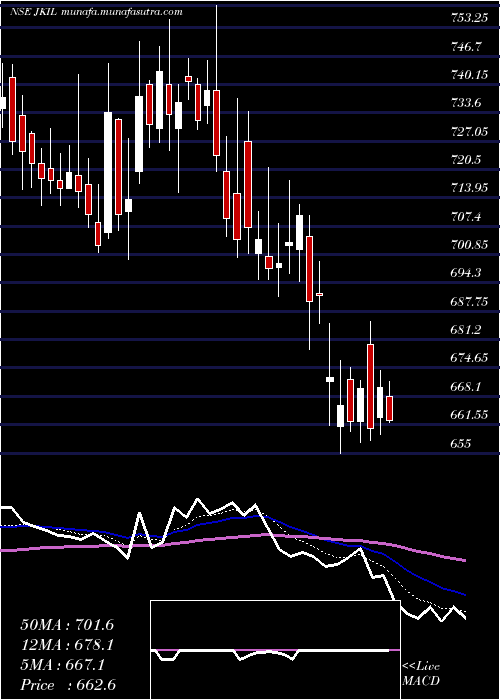Viewport: 500px width, 700px height.
Task: Click the 727.05 price axis label
Action: tap(468, 132)
